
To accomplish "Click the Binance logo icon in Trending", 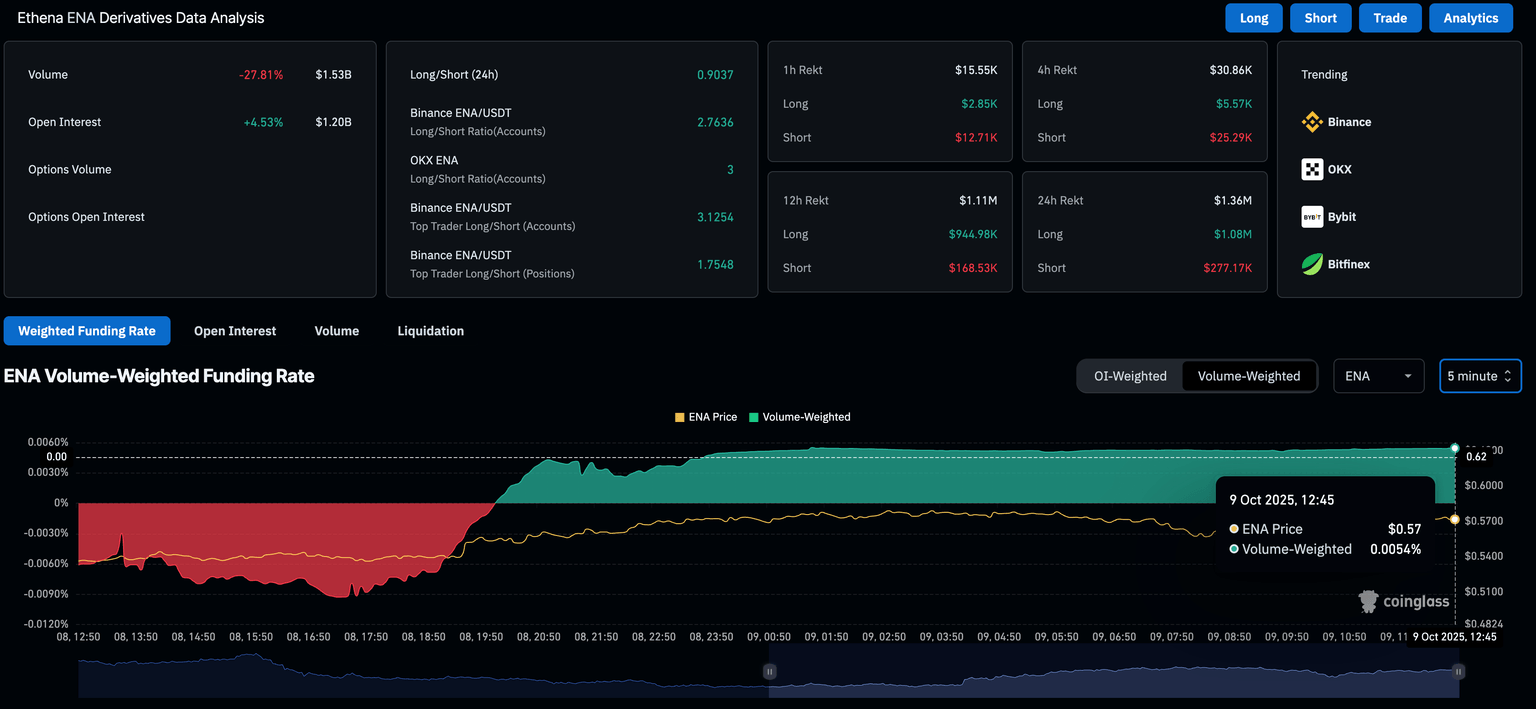I will pyautogui.click(x=1311, y=122).
